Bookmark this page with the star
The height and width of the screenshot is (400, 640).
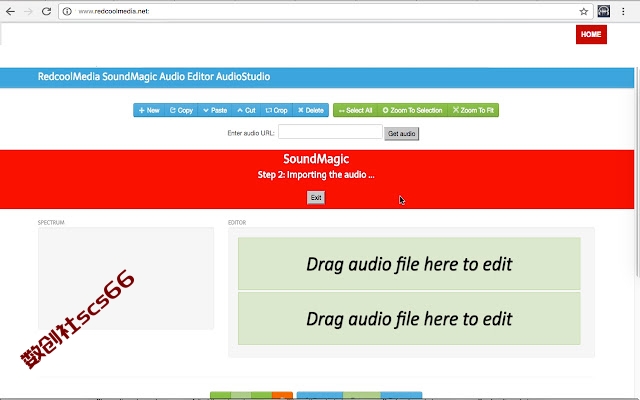pyautogui.click(x=584, y=11)
